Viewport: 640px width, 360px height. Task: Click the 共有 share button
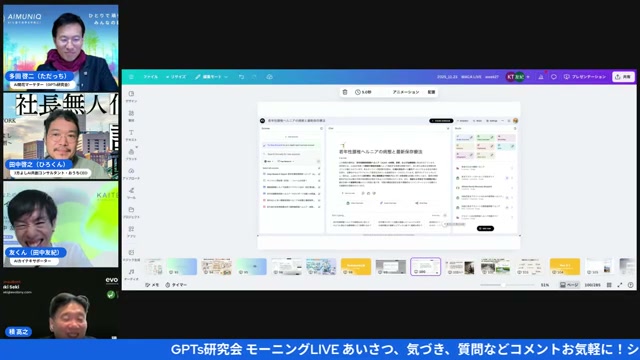[x=623, y=77]
